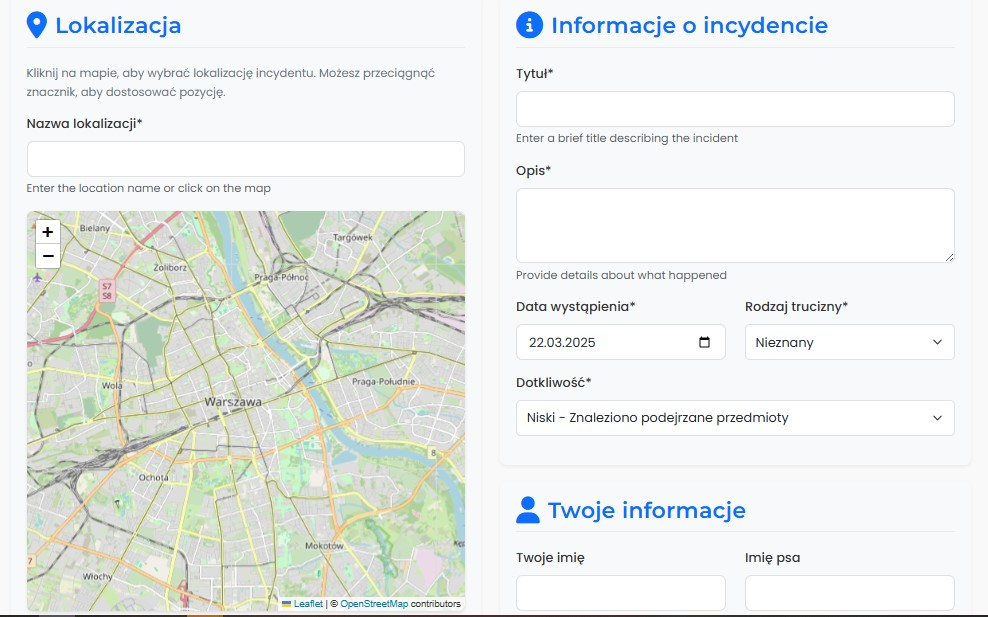Grab the Opis textarea resize handle
The height and width of the screenshot is (617, 988).
(949, 257)
